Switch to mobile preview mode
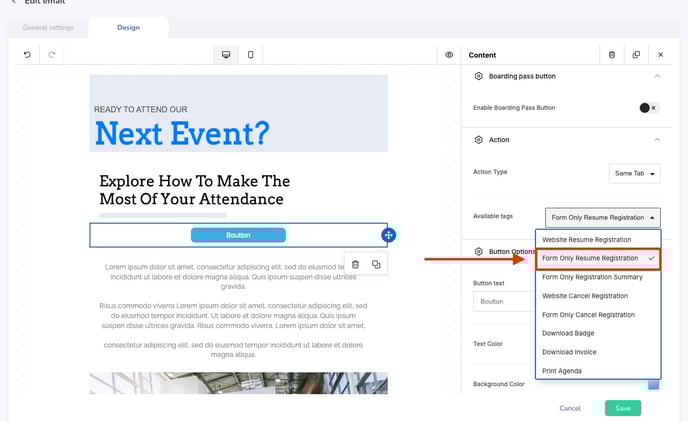The width and height of the screenshot is (688, 422). [250, 55]
